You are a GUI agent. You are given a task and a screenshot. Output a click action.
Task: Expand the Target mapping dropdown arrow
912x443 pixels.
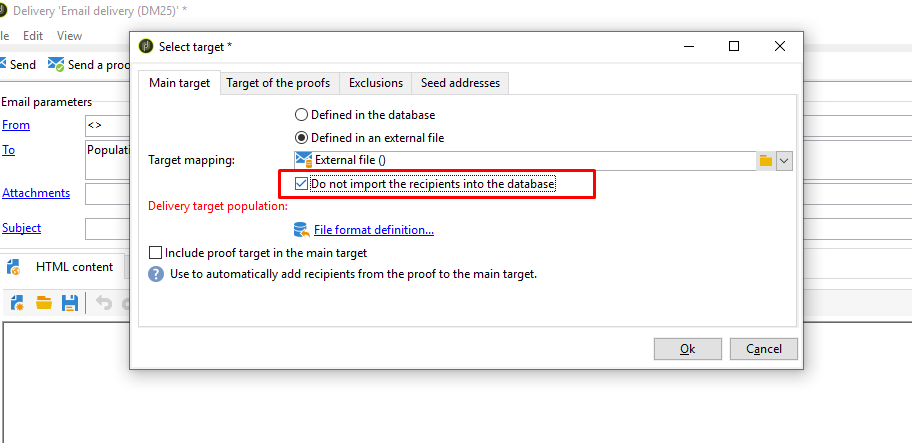coord(785,161)
